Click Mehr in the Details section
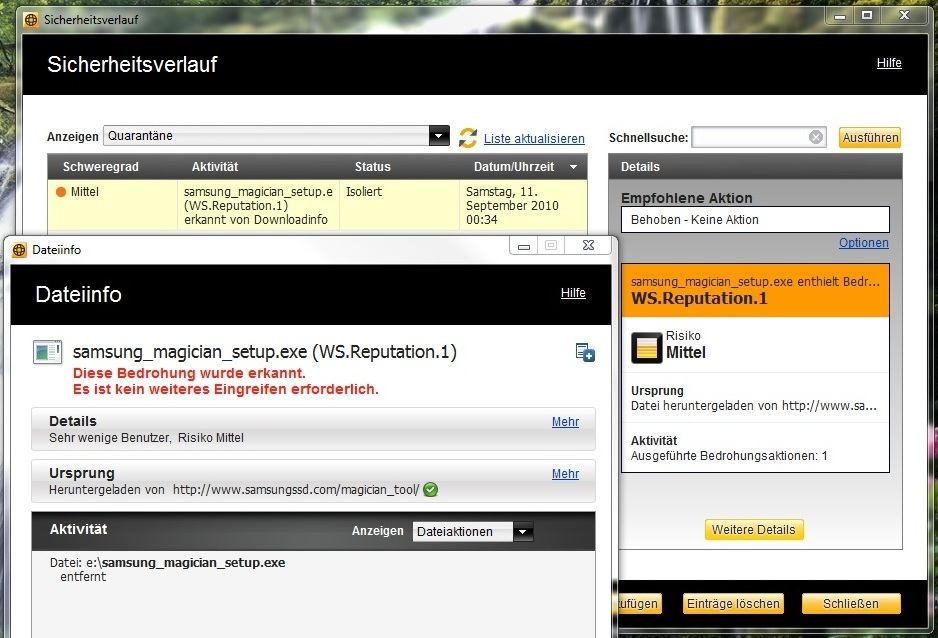The height and width of the screenshot is (638, 938). point(565,422)
